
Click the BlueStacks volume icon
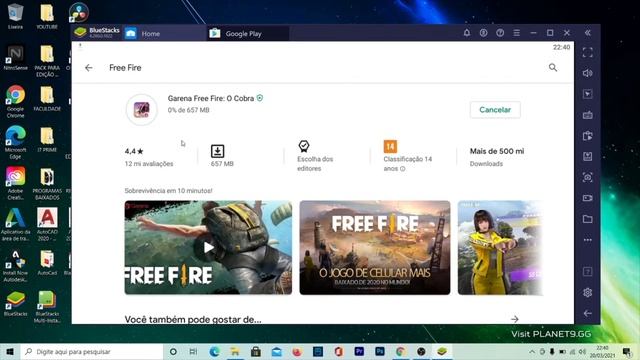(588, 73)
